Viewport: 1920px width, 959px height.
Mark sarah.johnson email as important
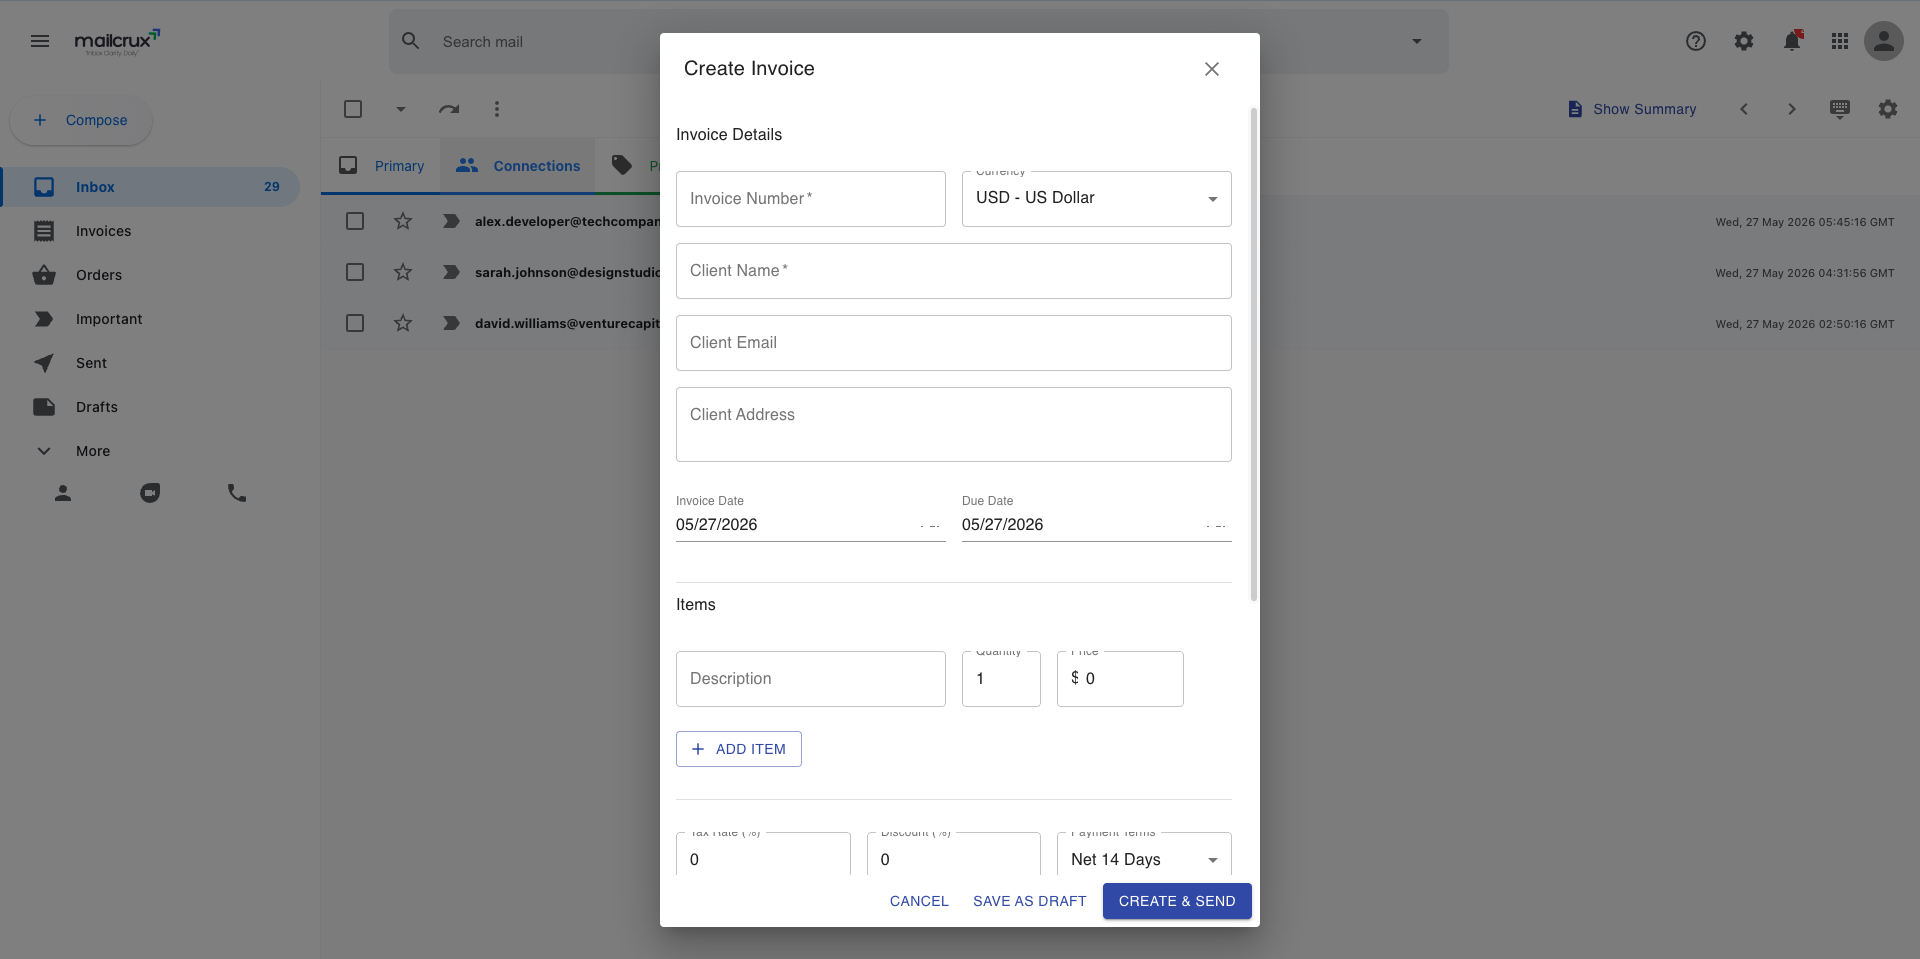coord(451,272)
